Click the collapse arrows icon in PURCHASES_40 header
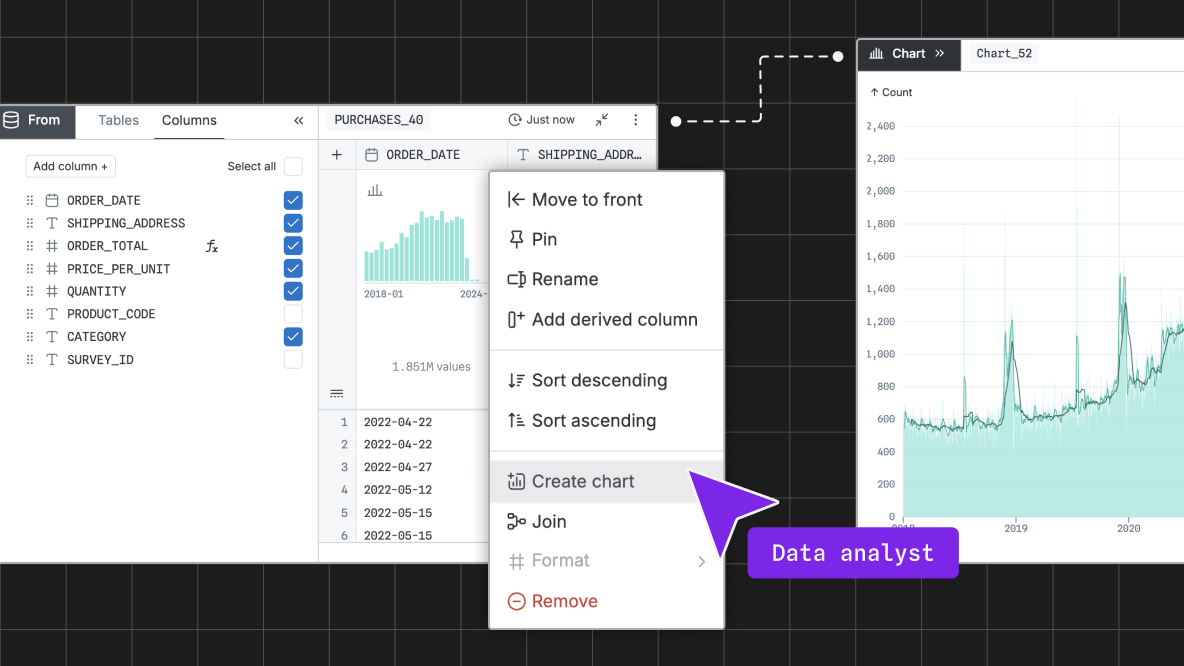This screenshot has width=1184, height=666. click(601, 120)
